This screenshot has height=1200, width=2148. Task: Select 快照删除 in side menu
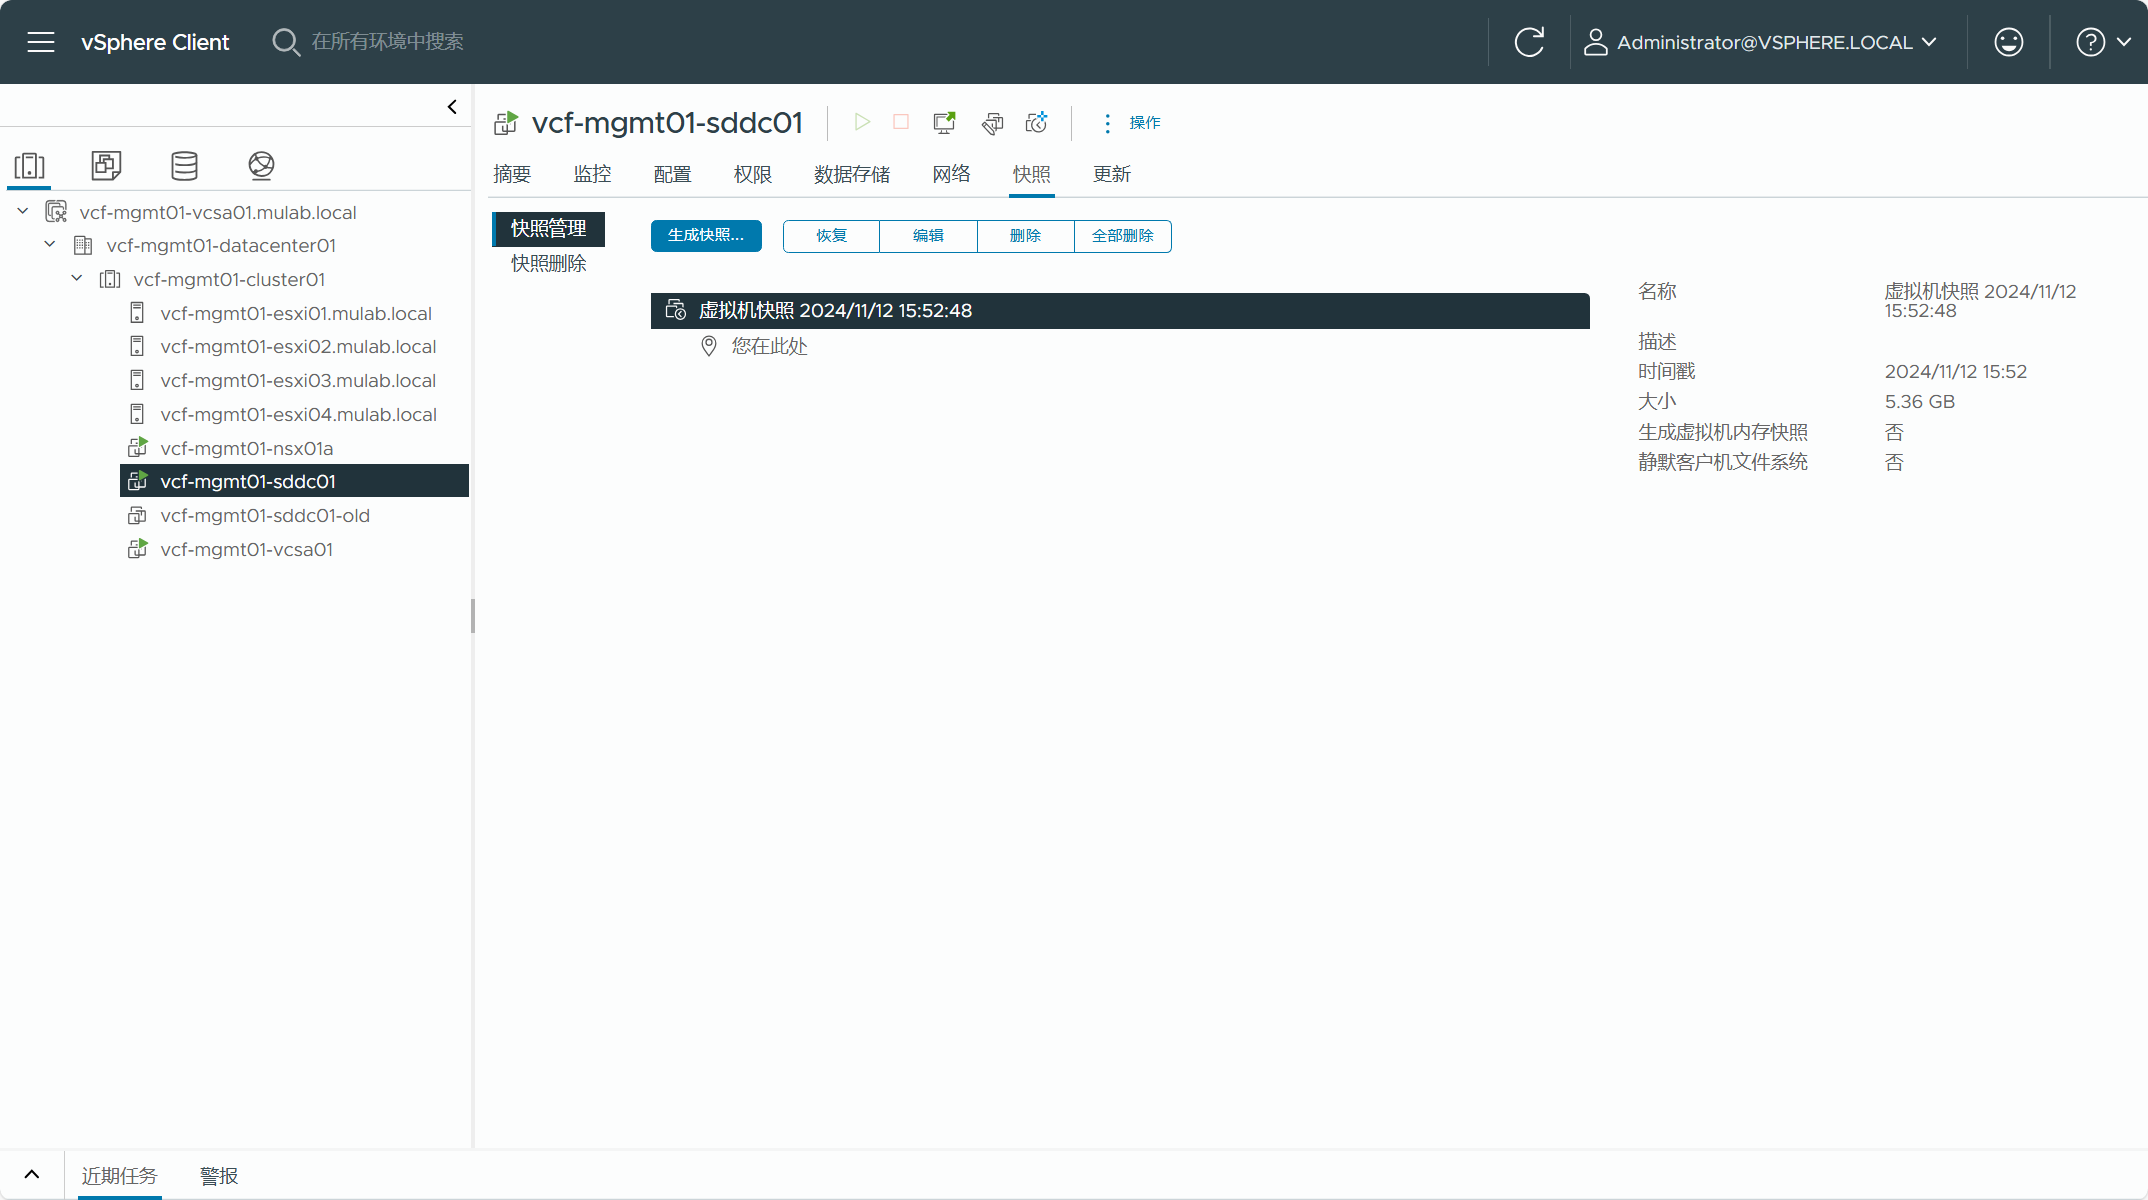click(548, 264)
